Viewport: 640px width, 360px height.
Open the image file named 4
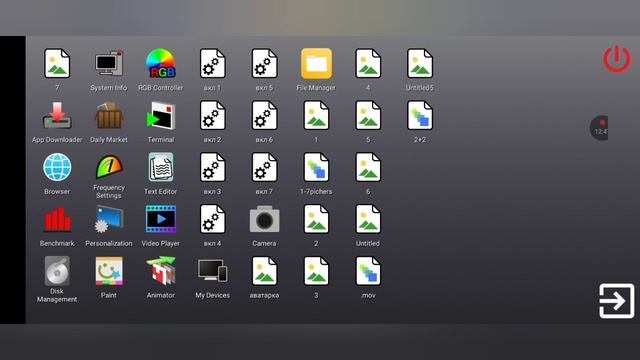368,64
